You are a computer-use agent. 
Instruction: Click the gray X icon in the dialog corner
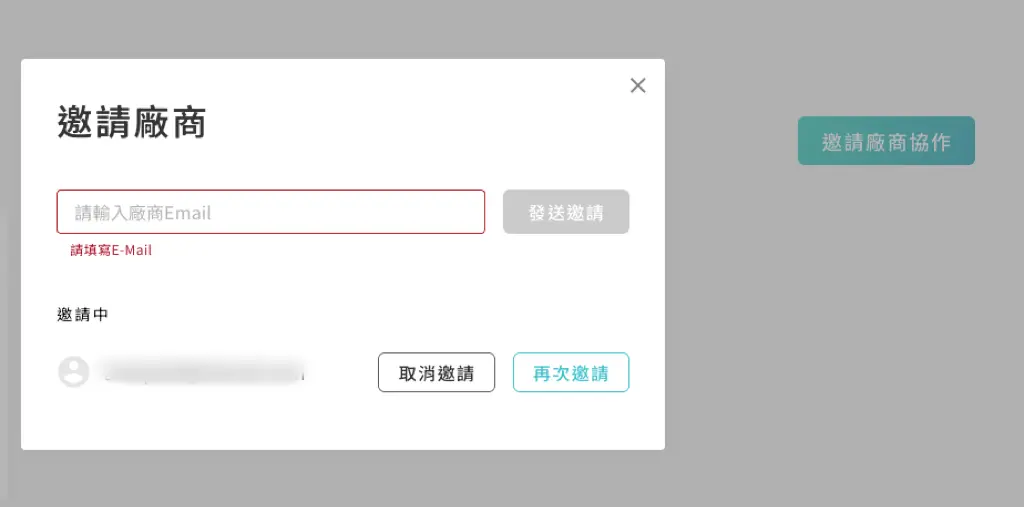point(638,86)
